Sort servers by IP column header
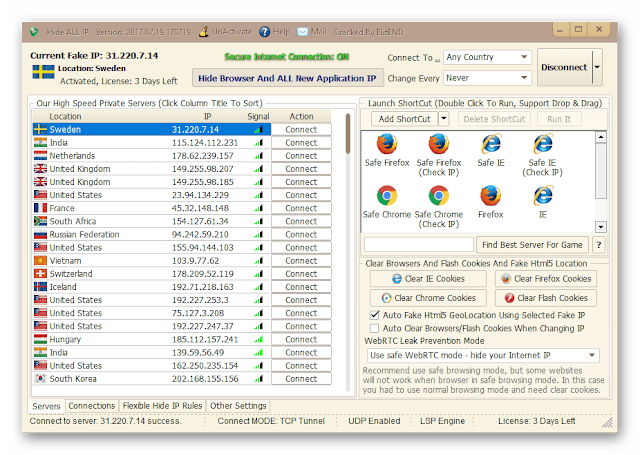This screenshot has height=455, width=640. [208, 116]
